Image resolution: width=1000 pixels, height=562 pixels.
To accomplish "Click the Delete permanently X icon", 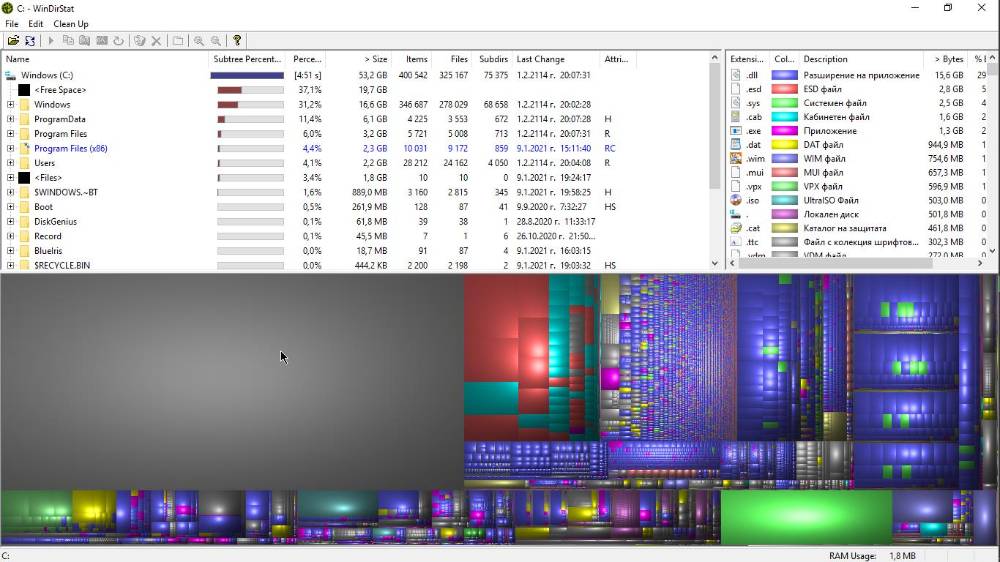I will pos(156,41).
